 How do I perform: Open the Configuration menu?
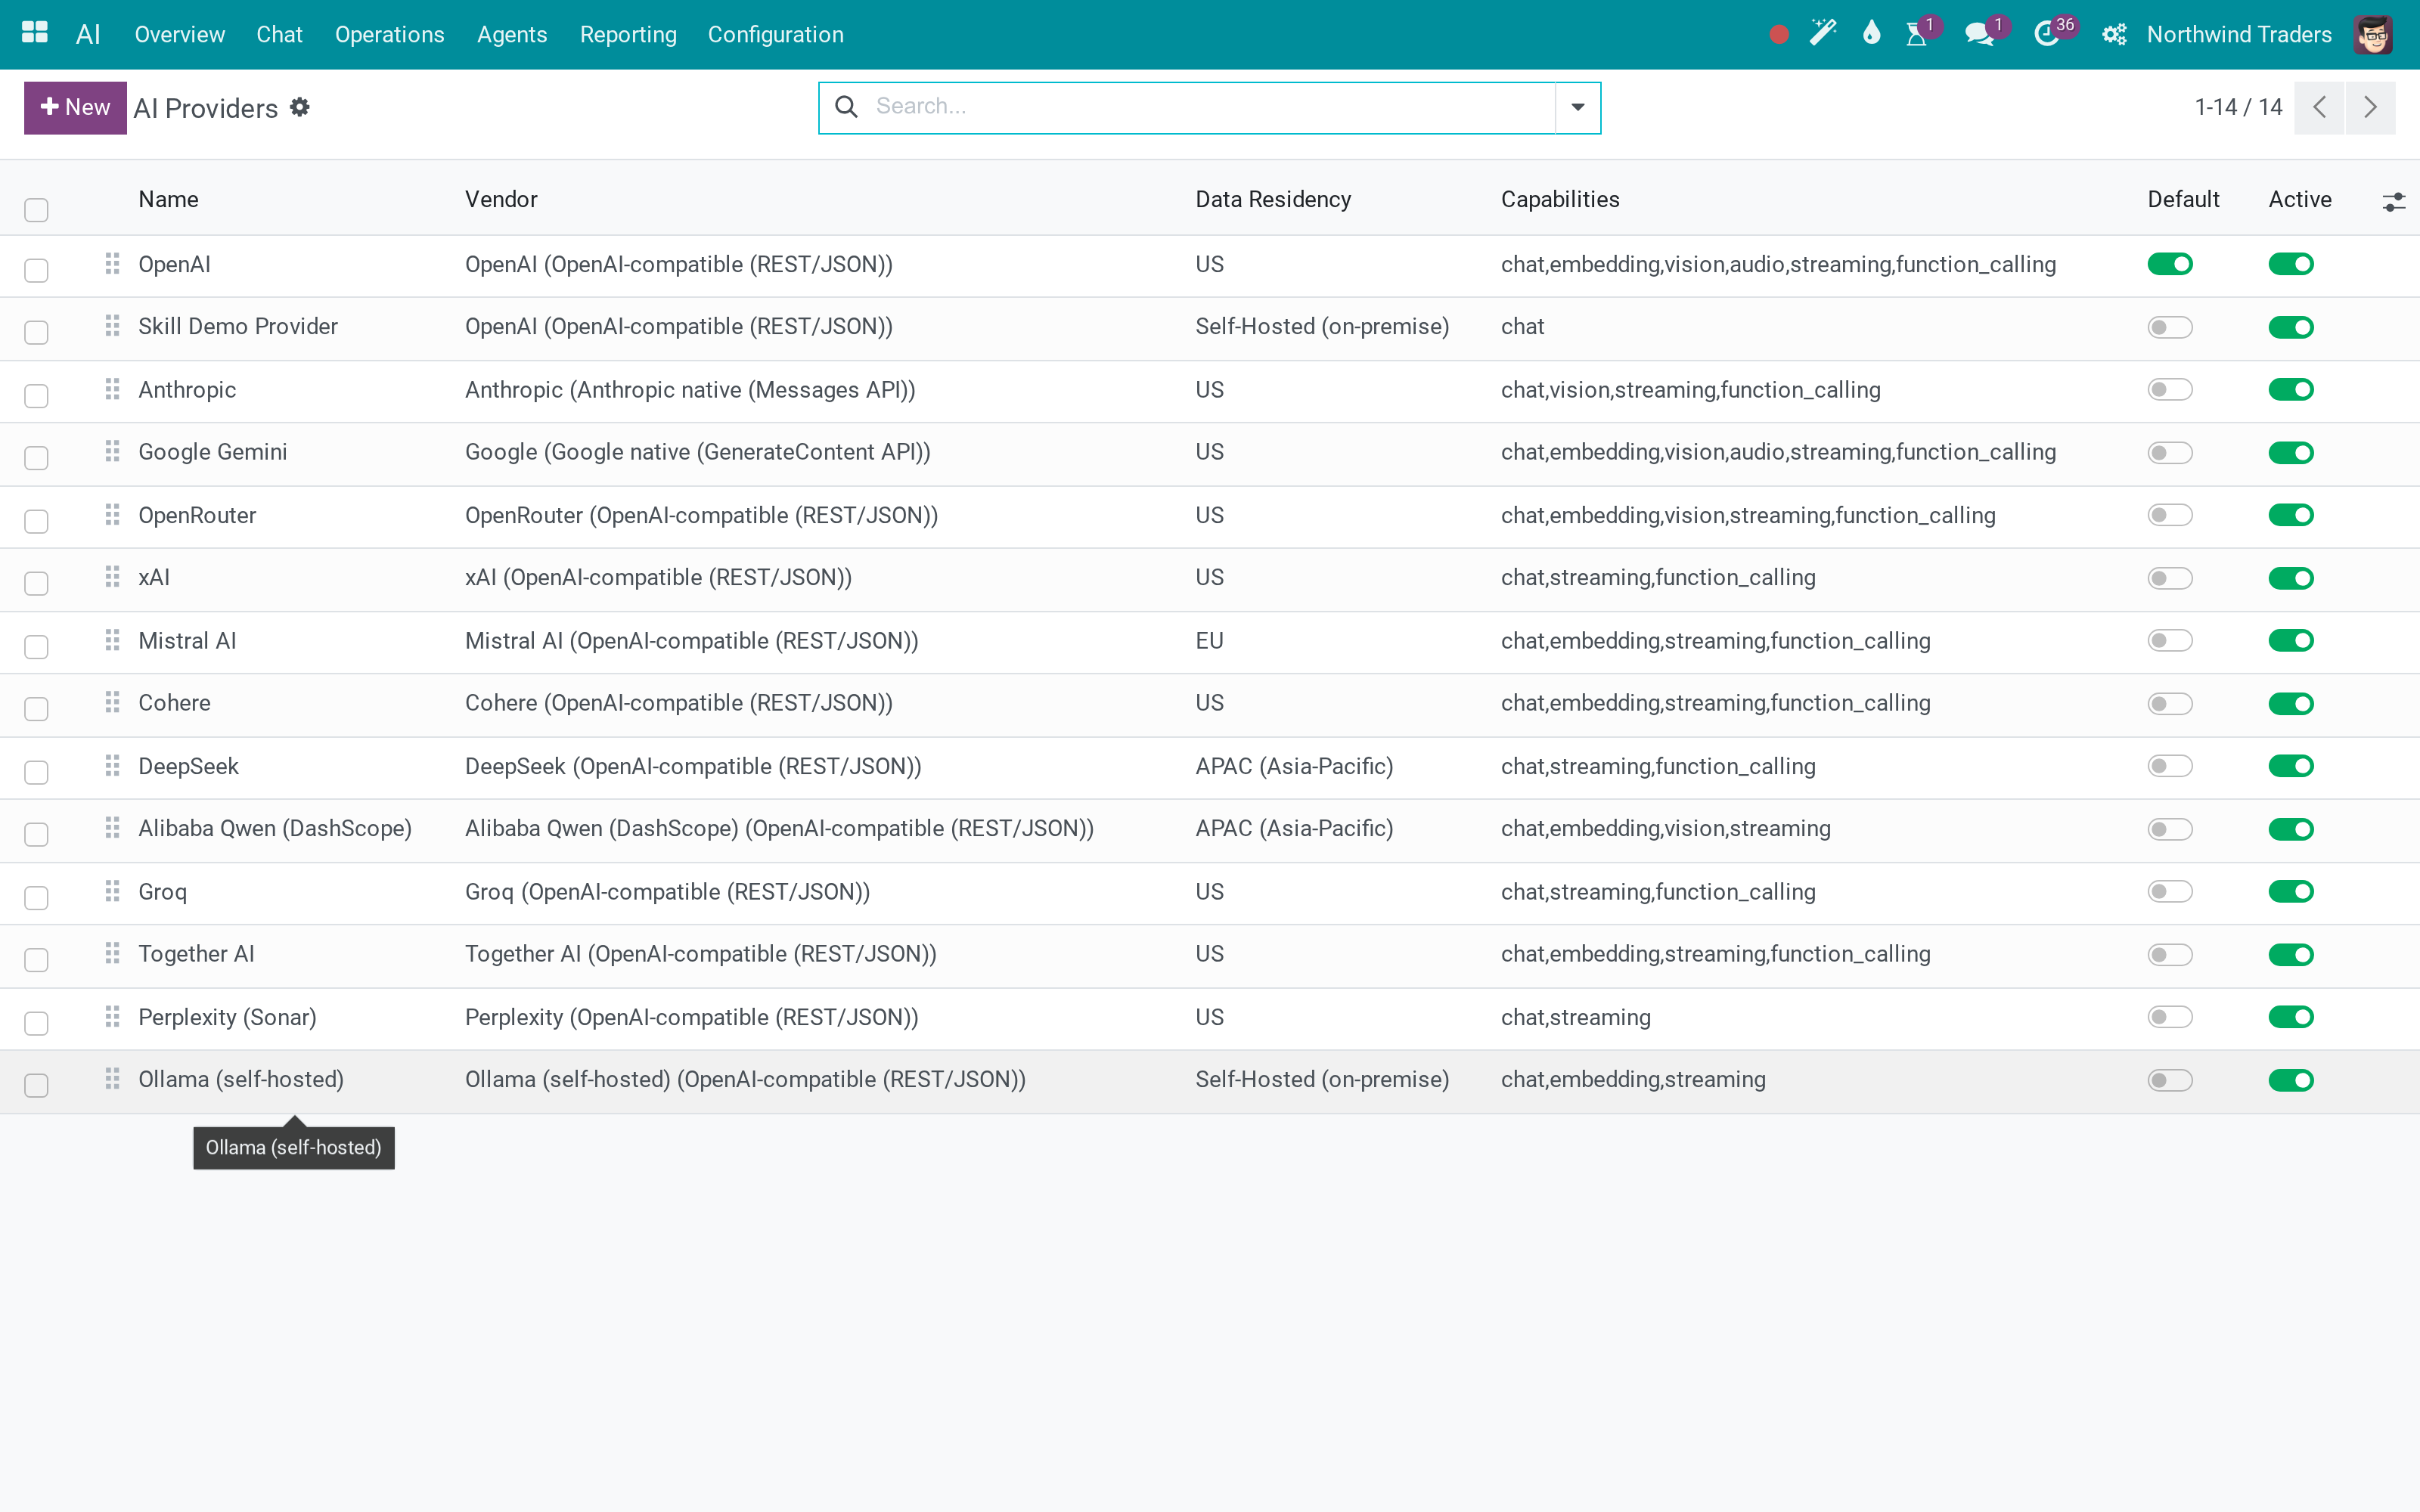(x=776, y=35)
